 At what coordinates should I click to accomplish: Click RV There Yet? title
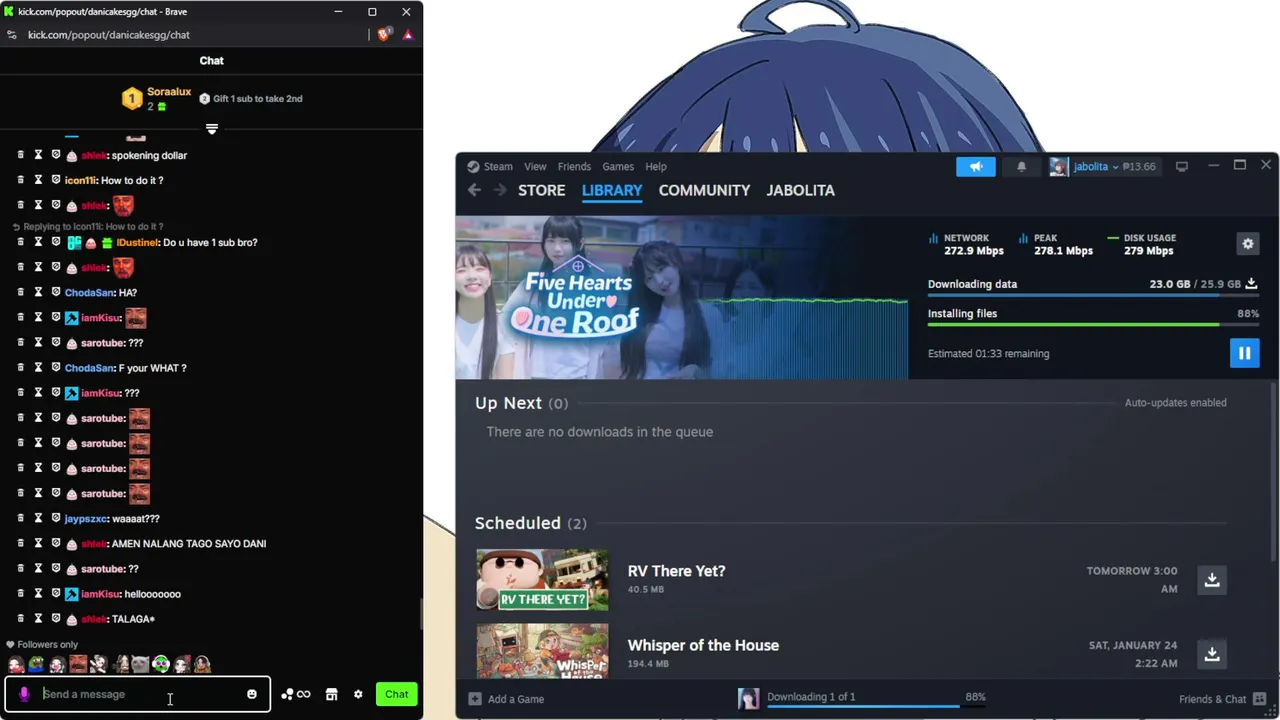(676, 571)
